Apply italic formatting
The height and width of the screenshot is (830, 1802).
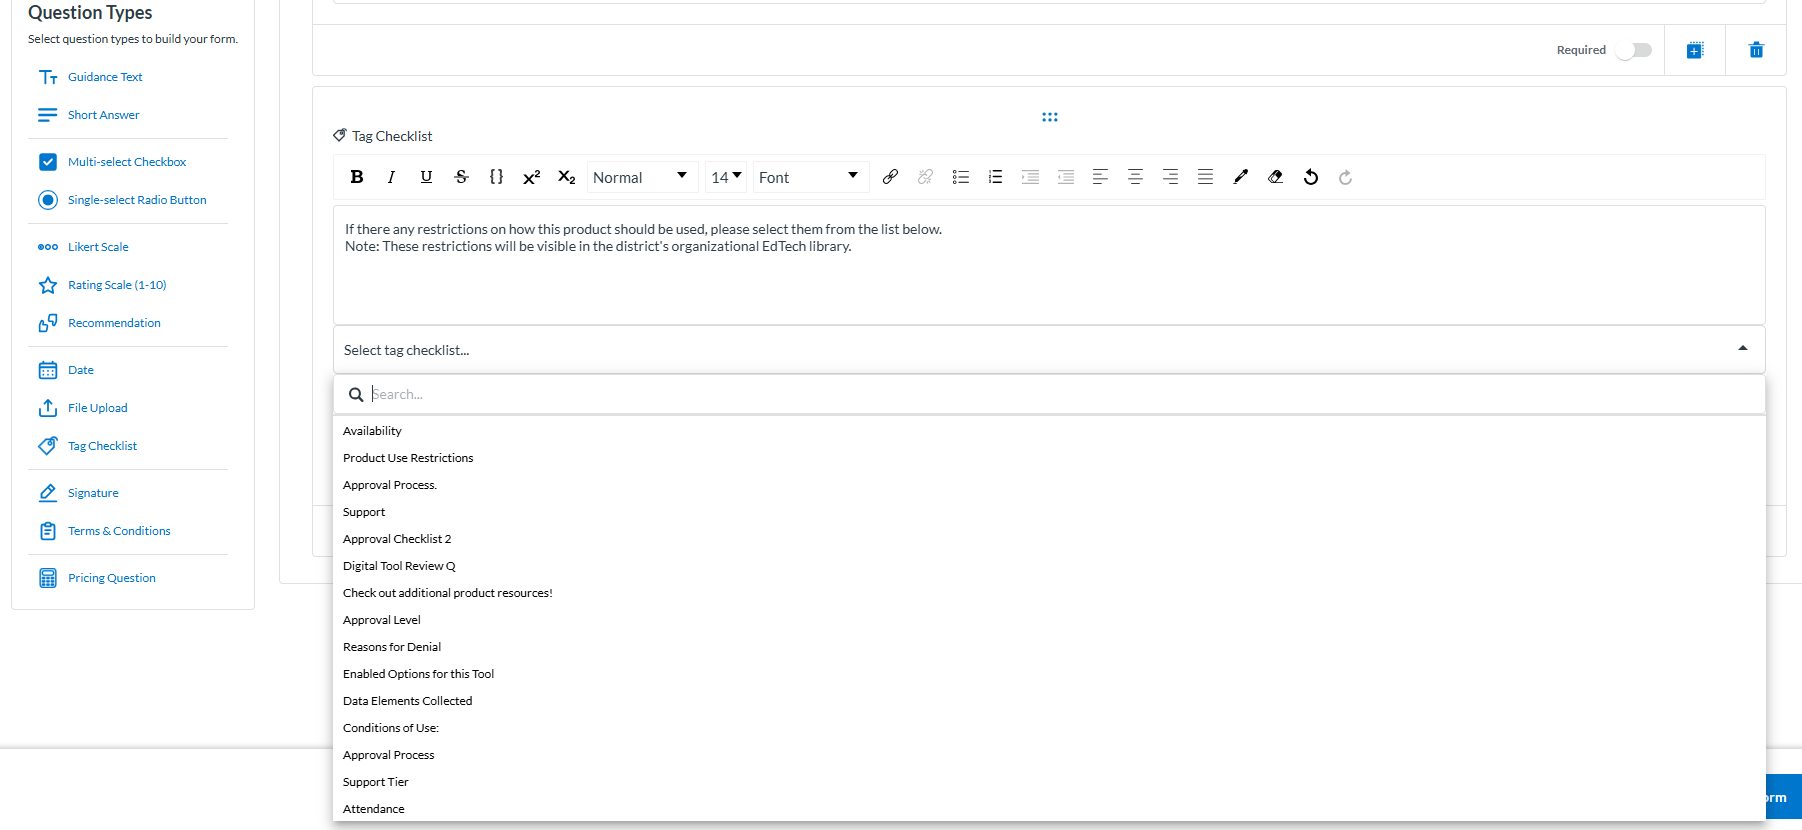(391, 177)
